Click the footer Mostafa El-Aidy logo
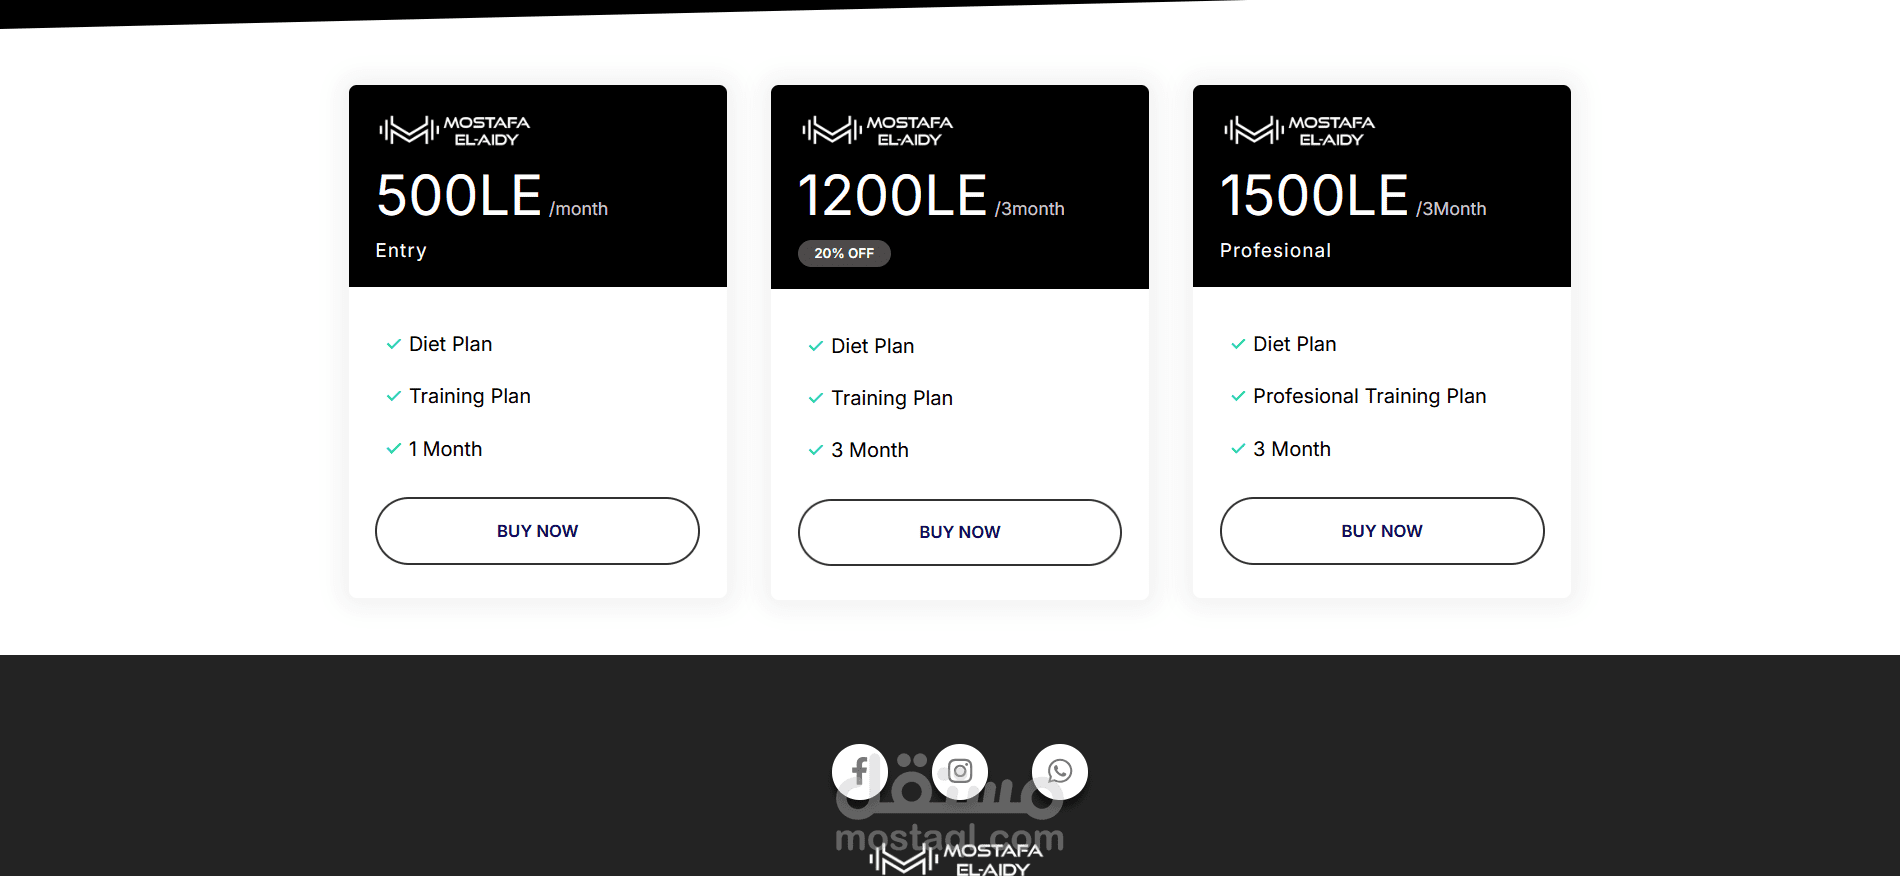 click(956, 859)
